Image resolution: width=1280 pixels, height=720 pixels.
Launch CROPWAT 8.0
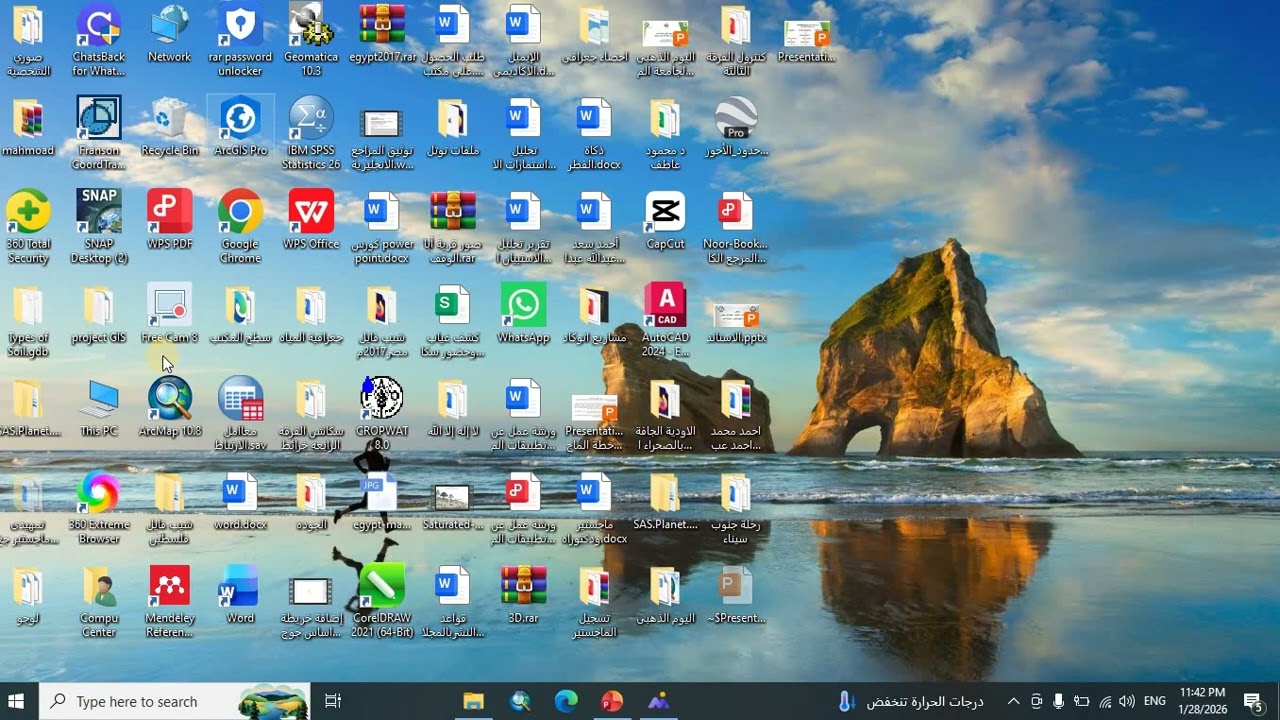coord(382,413)
